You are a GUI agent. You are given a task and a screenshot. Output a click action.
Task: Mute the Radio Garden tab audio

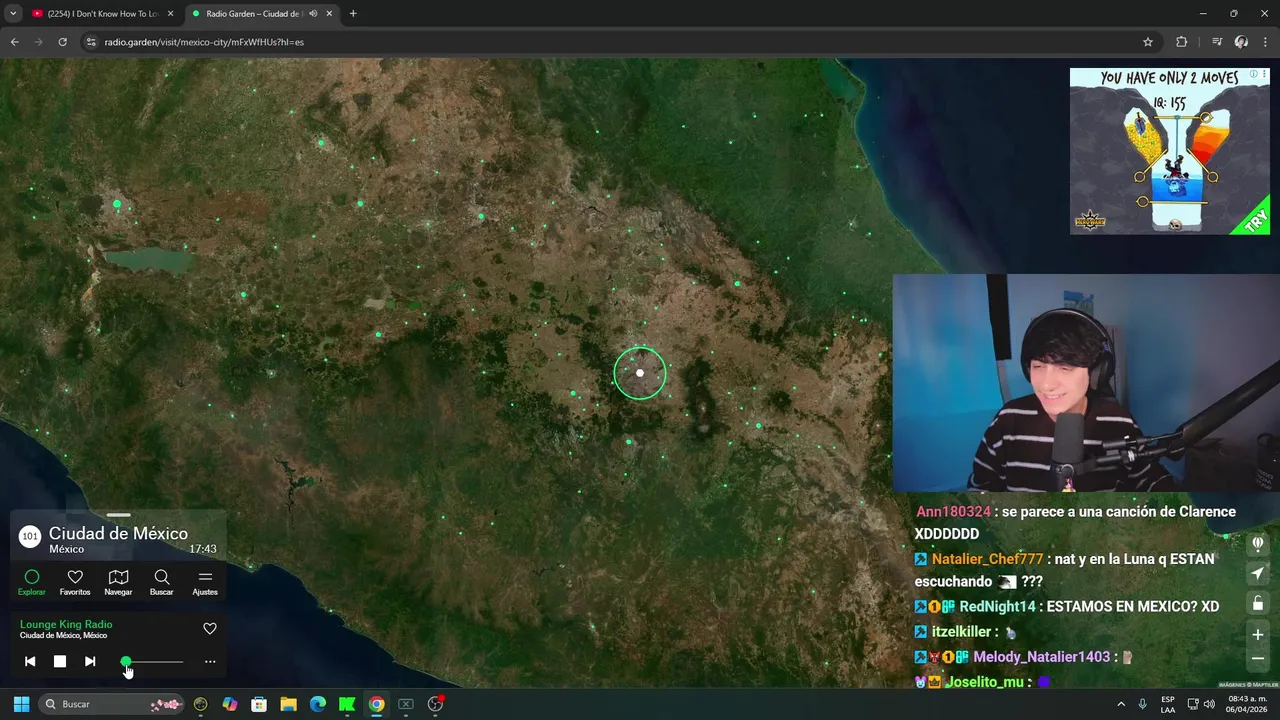[x=313, y=14]
